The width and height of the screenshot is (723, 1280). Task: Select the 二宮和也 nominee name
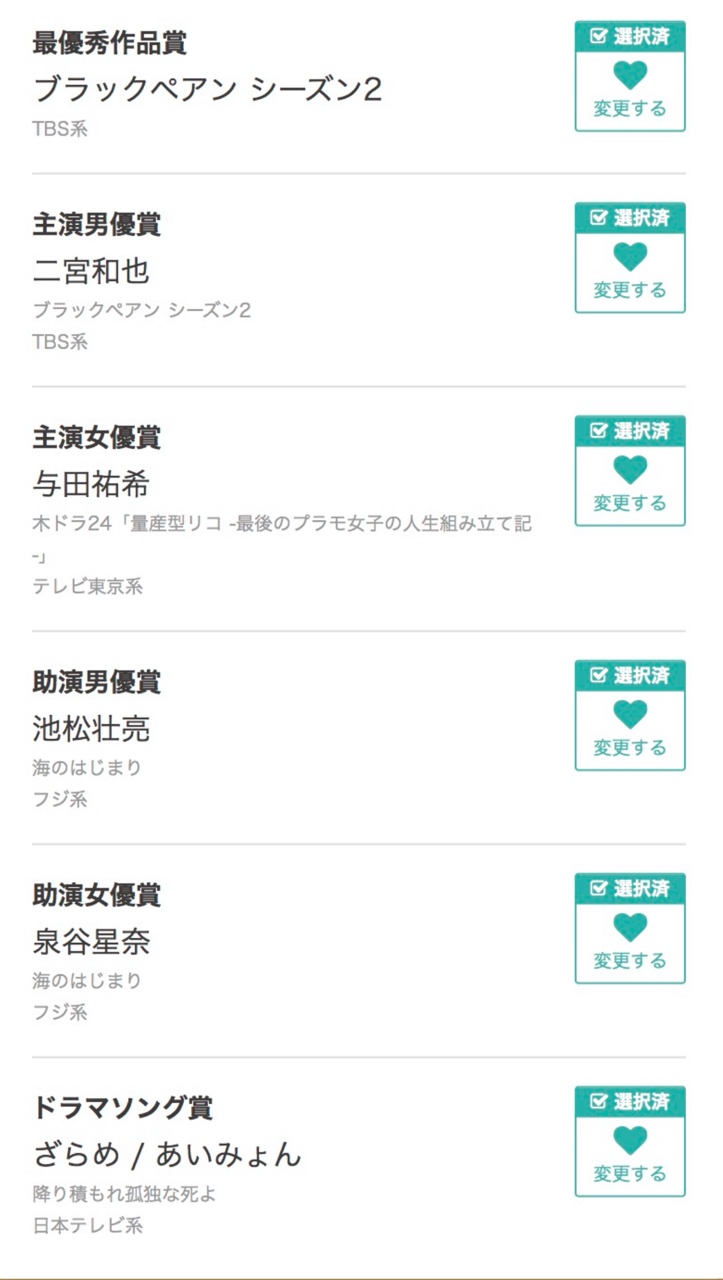click(x=91, y=271)
